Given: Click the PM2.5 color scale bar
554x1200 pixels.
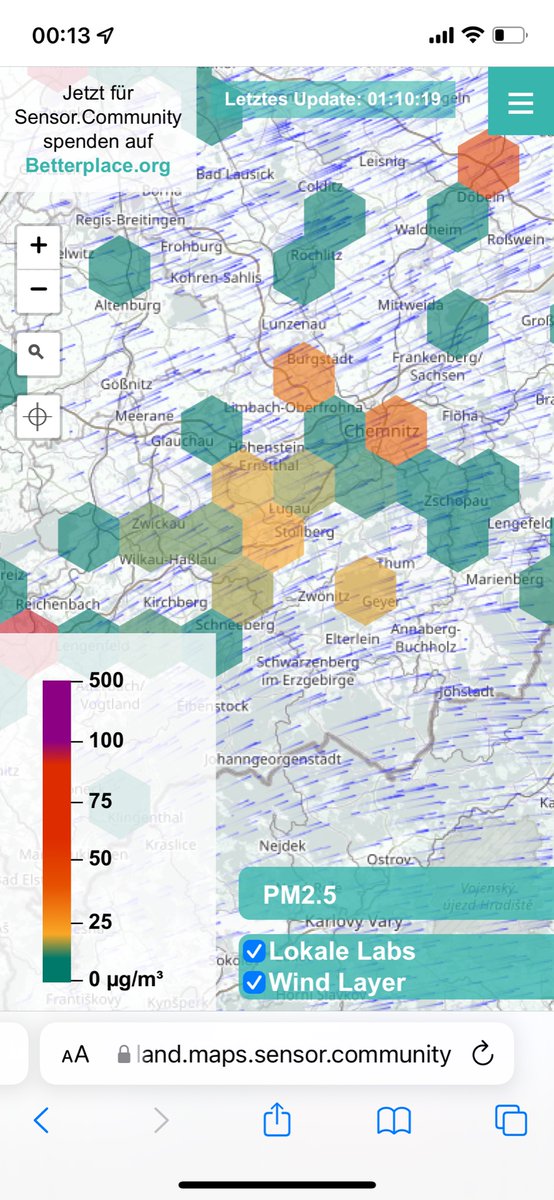Looking at the screenshot, I should [x=56, y=830].
